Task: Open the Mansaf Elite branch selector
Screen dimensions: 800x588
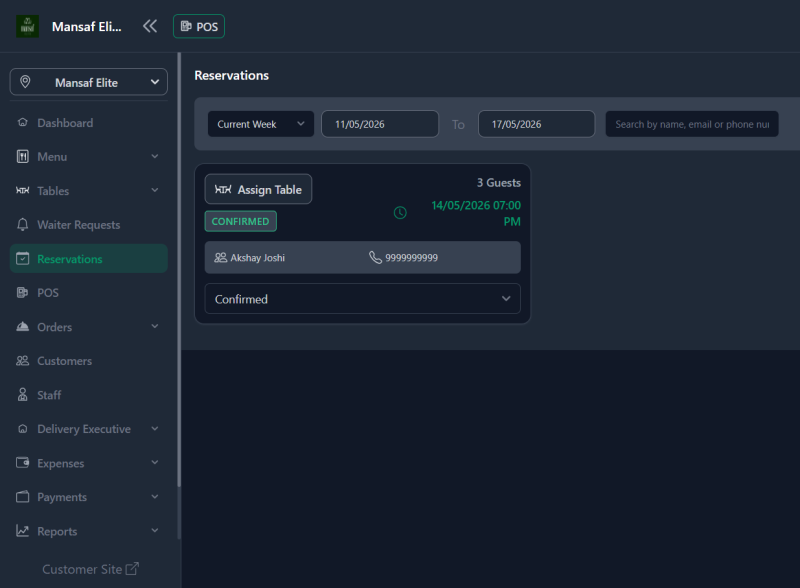Action: [x=89, y=82]
